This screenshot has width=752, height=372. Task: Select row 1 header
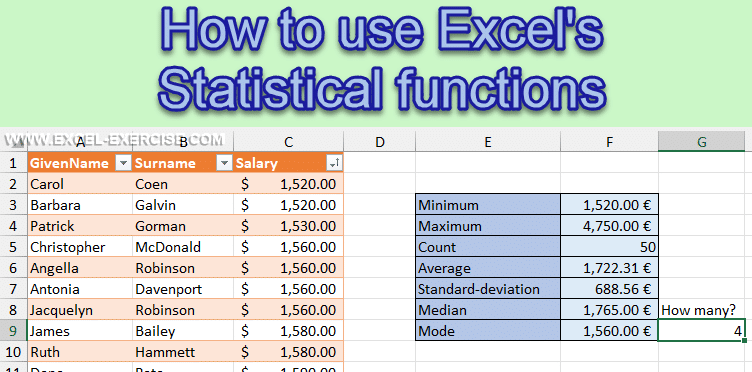(13, 163)
